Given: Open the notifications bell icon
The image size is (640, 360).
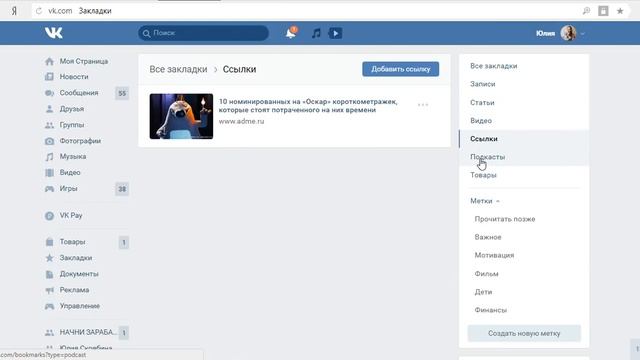Looking at the screenshot, I should [291, 33].
